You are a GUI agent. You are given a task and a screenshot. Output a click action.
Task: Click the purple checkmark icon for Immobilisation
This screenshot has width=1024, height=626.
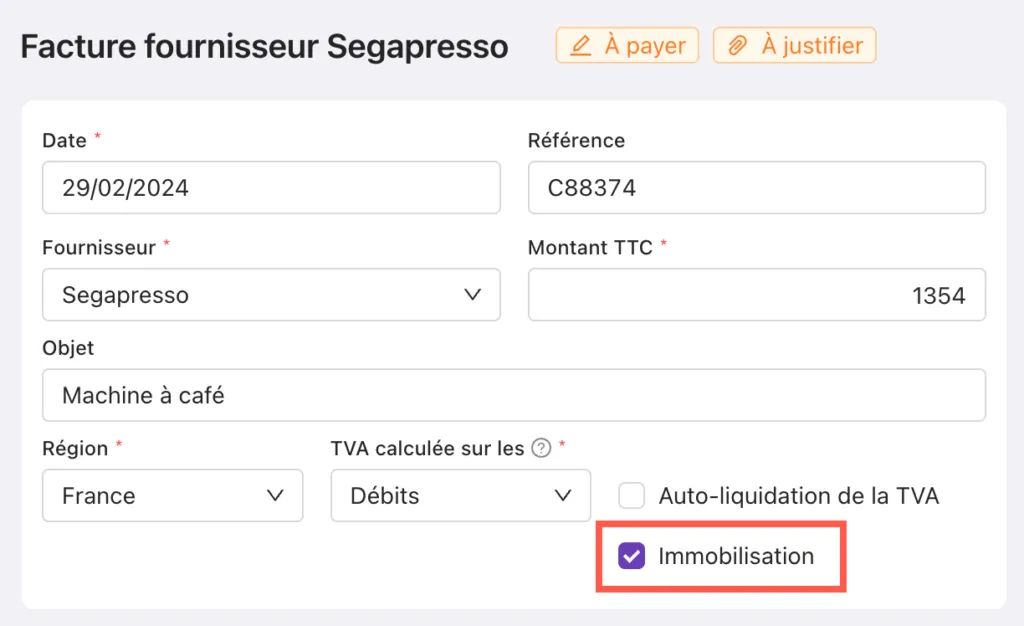pos(632,556)
